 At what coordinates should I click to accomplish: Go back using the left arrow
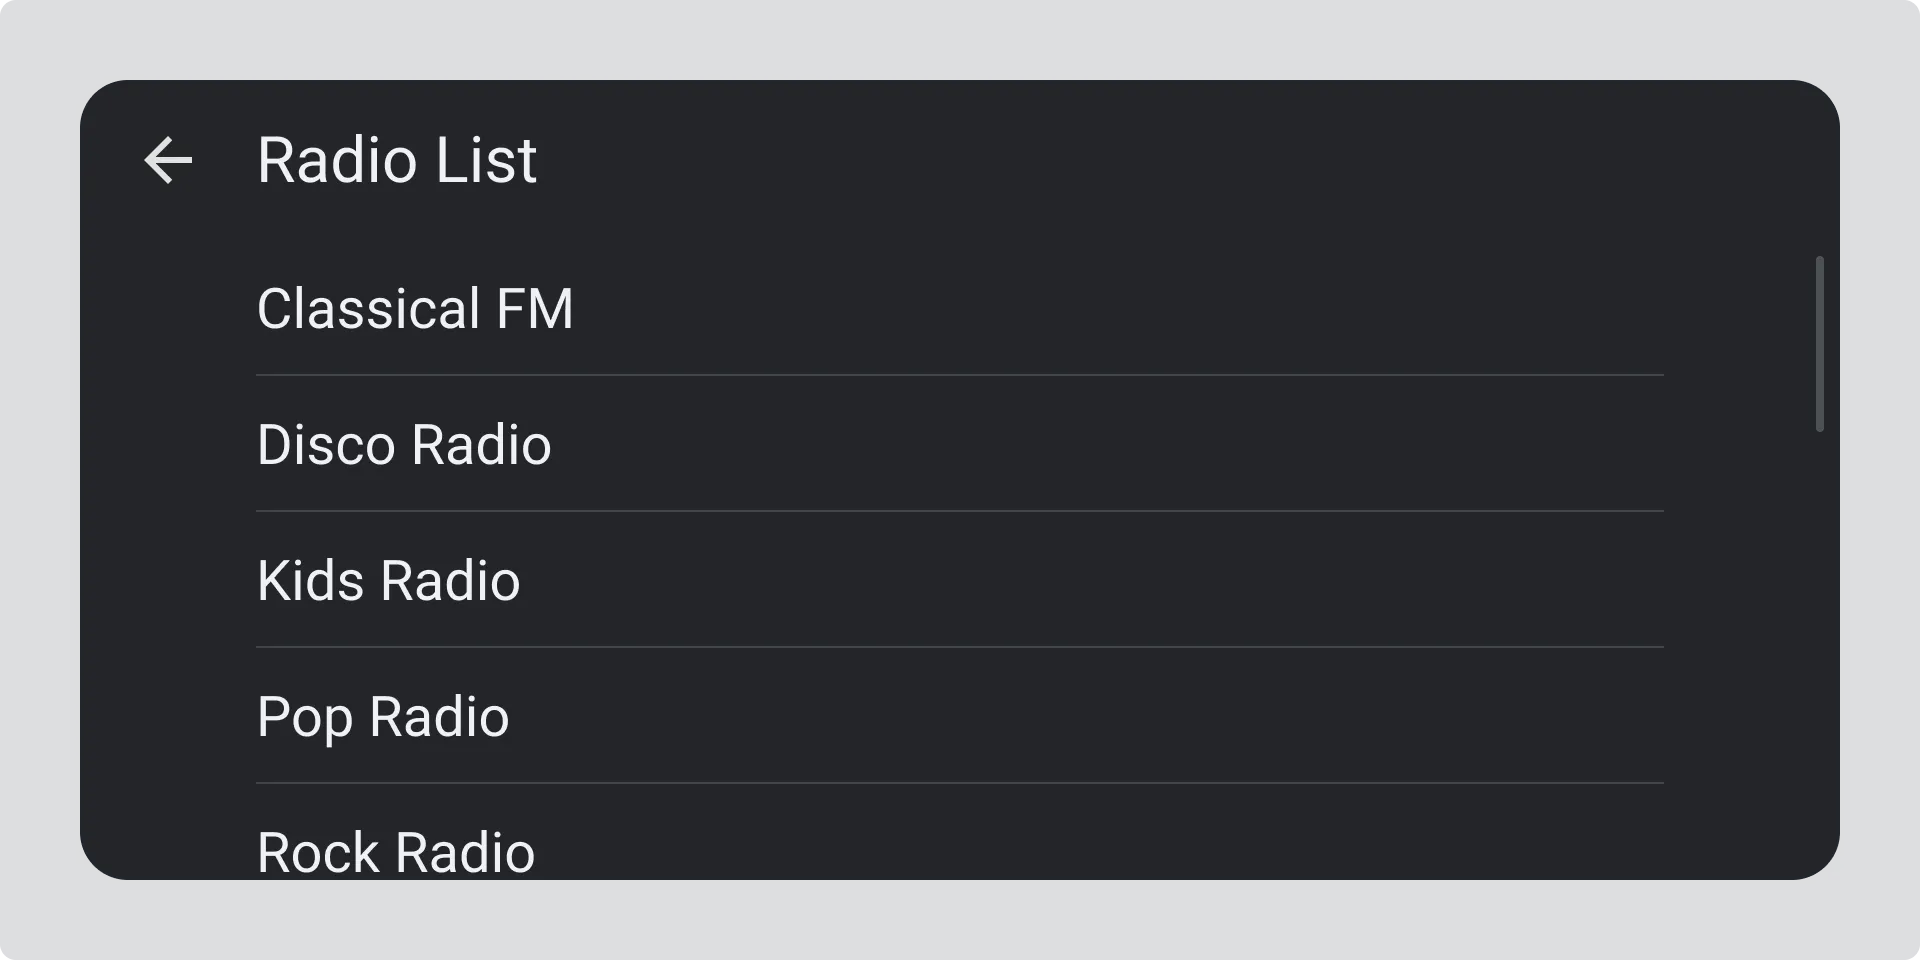(168, 160)
